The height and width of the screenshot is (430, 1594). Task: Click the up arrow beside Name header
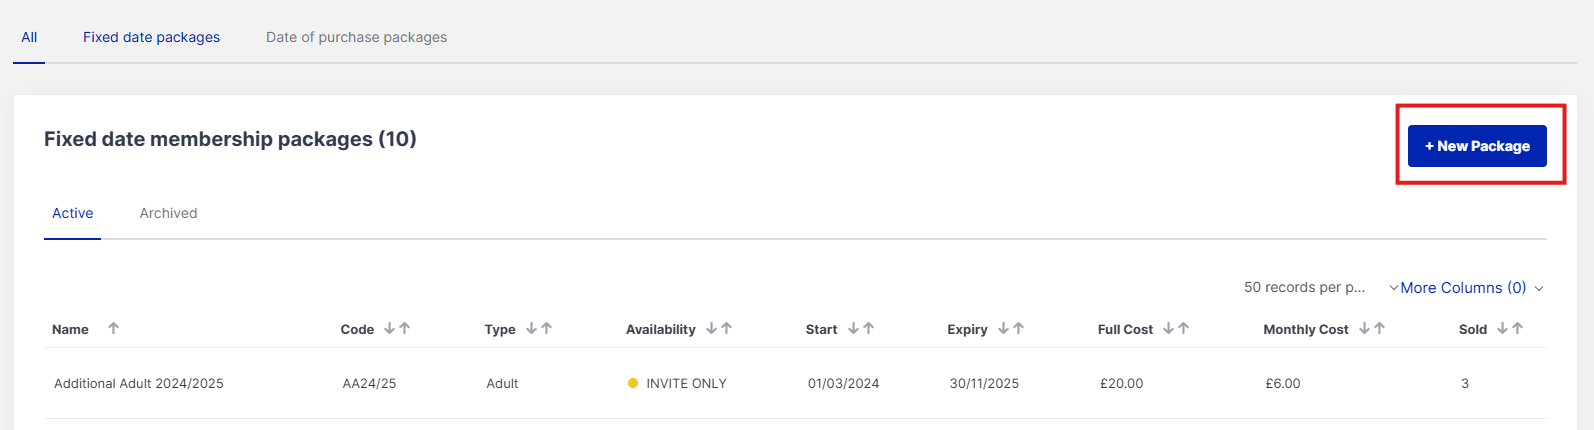[x=113, y=328]
